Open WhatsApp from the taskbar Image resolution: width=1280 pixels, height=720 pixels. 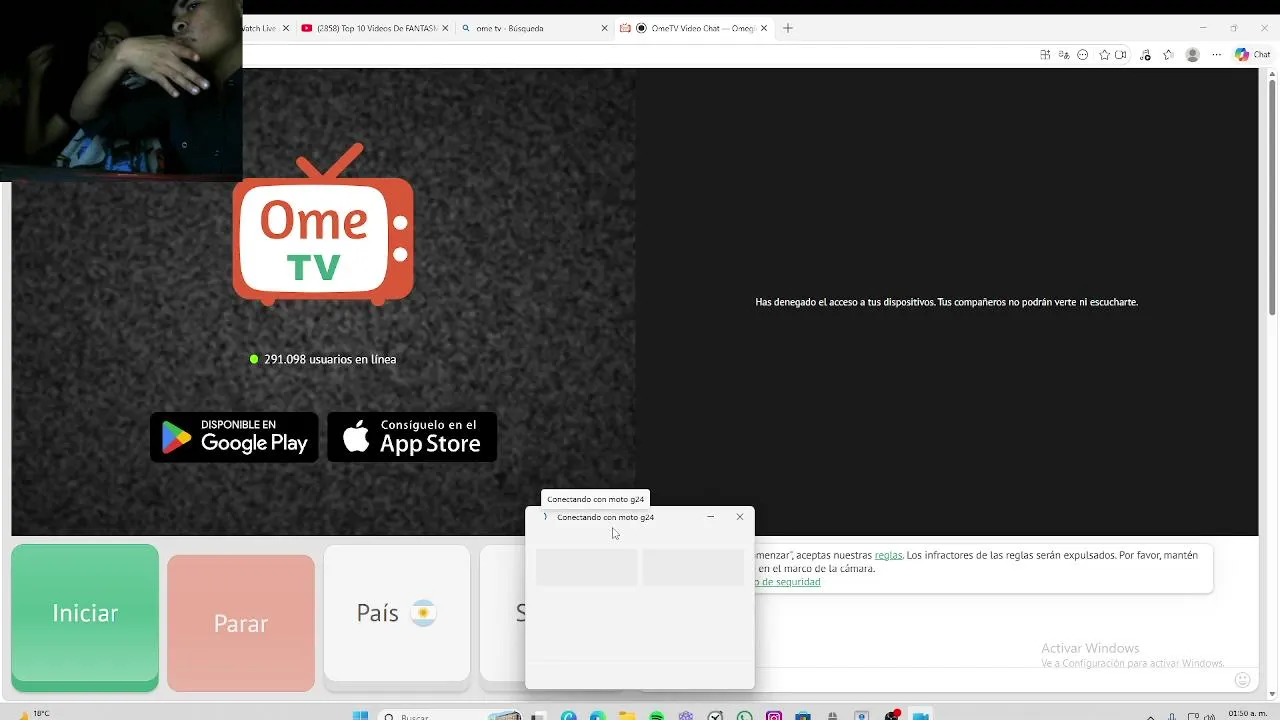[744, 716]
